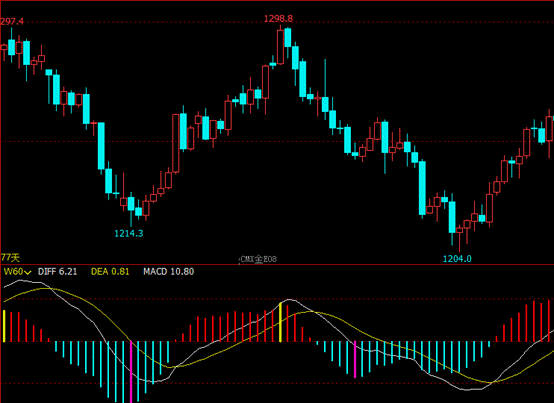Screen dimensions: 554x403
Task: Click the 1298.8 high price marker
Action: pos(278,18)
